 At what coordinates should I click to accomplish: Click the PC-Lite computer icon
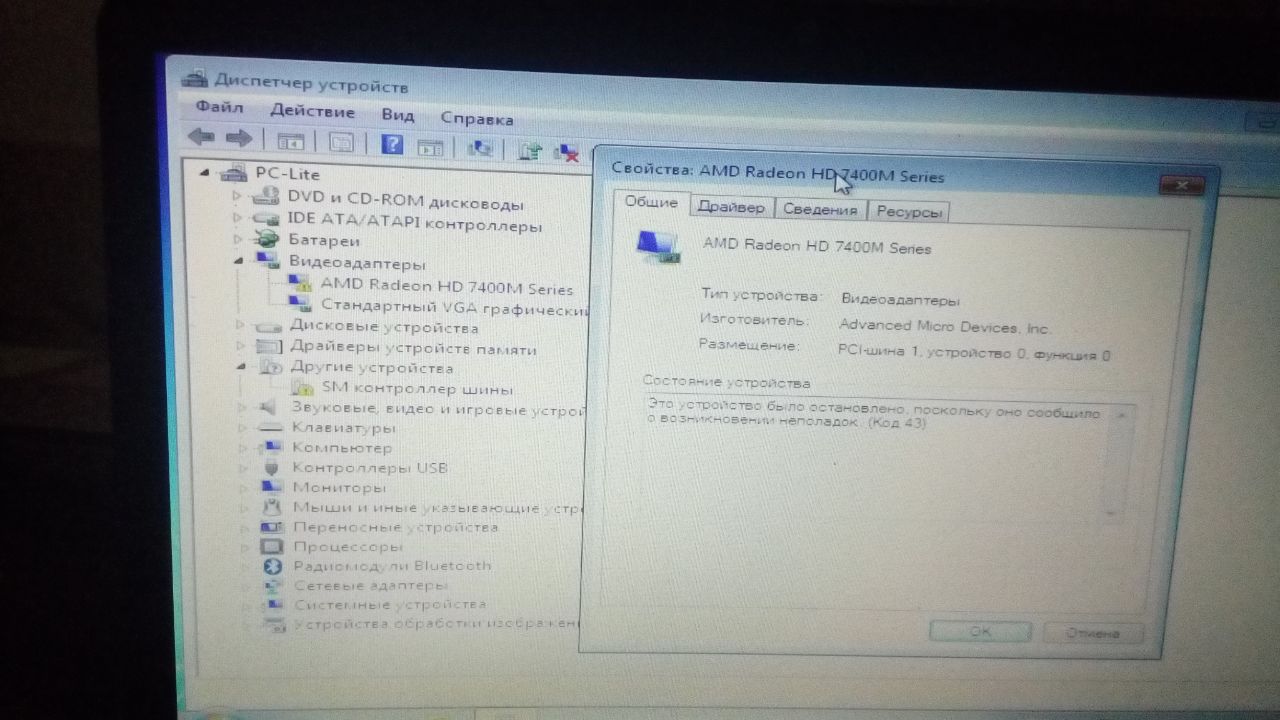[x=234, y=172]
